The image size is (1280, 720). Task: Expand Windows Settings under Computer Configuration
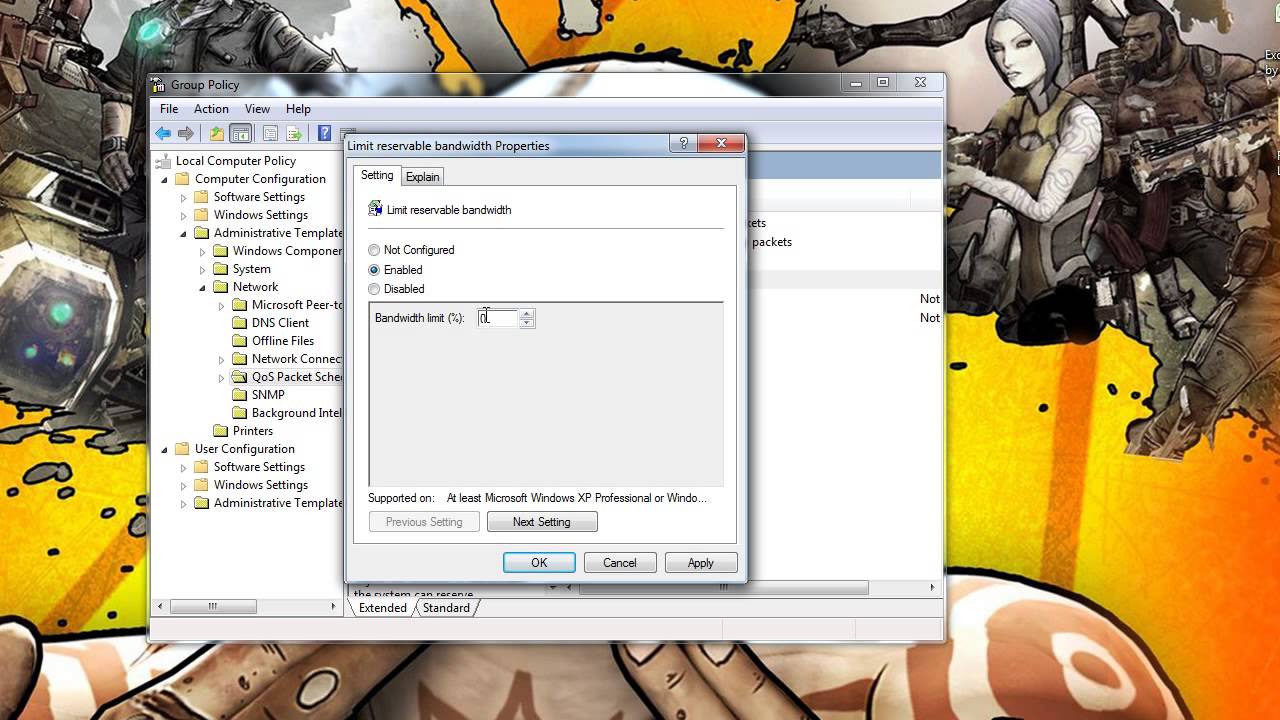click(183, 216)
